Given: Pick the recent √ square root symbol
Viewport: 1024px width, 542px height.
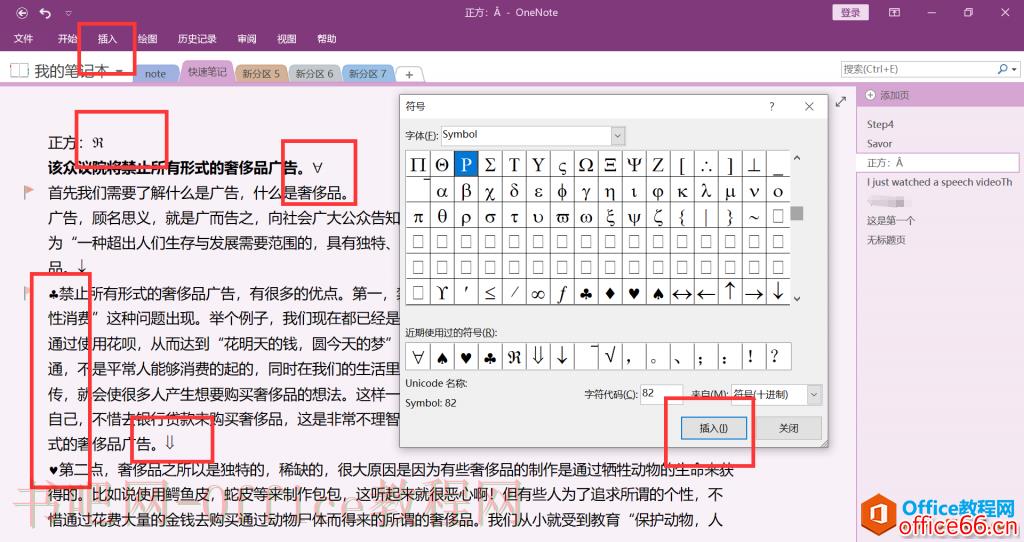Looking at the screenshot, I should pos(610,357).
